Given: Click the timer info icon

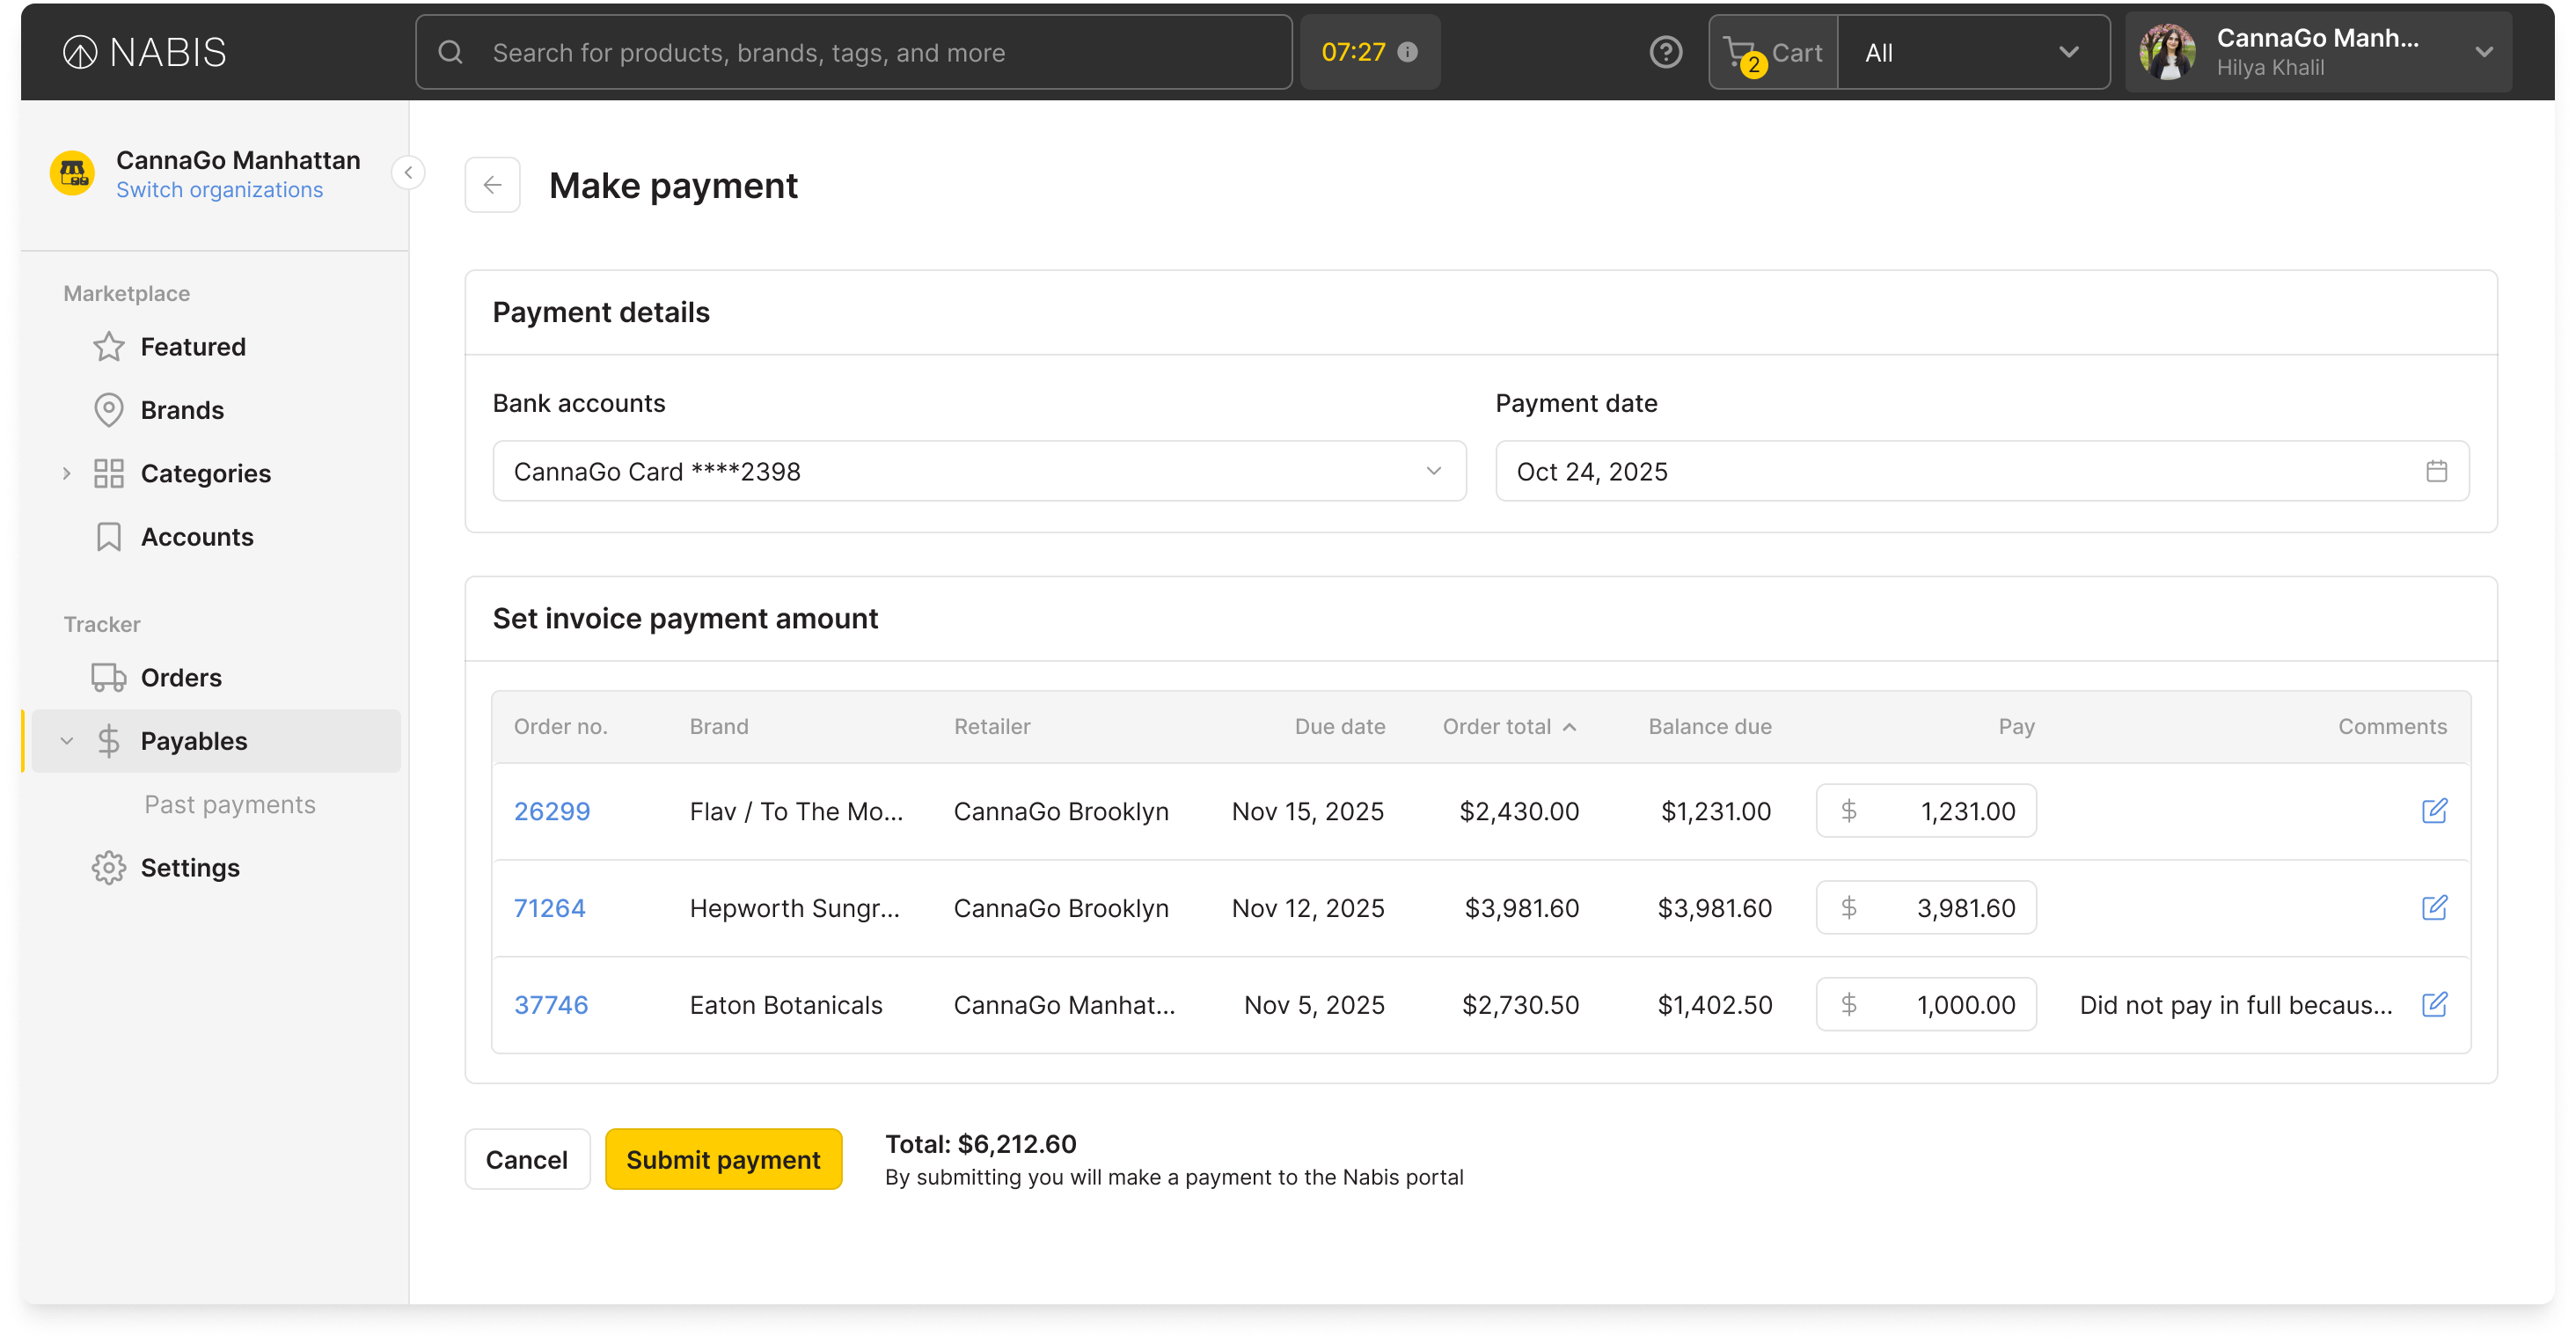Looking at the screenshot, I should point(1407,52).
